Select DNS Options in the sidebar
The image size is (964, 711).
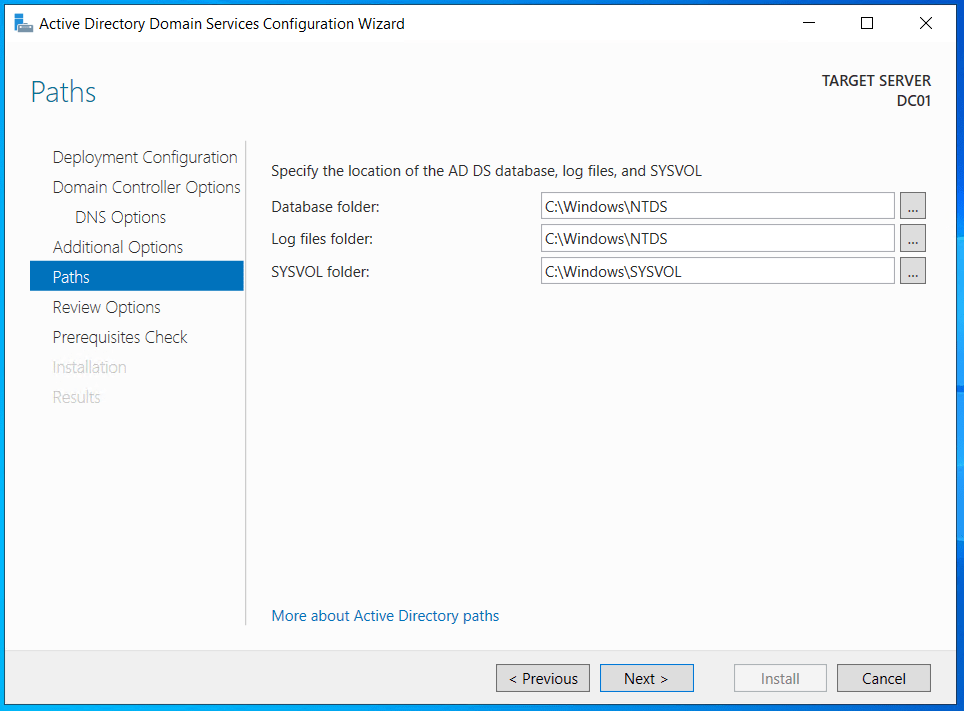120,217
